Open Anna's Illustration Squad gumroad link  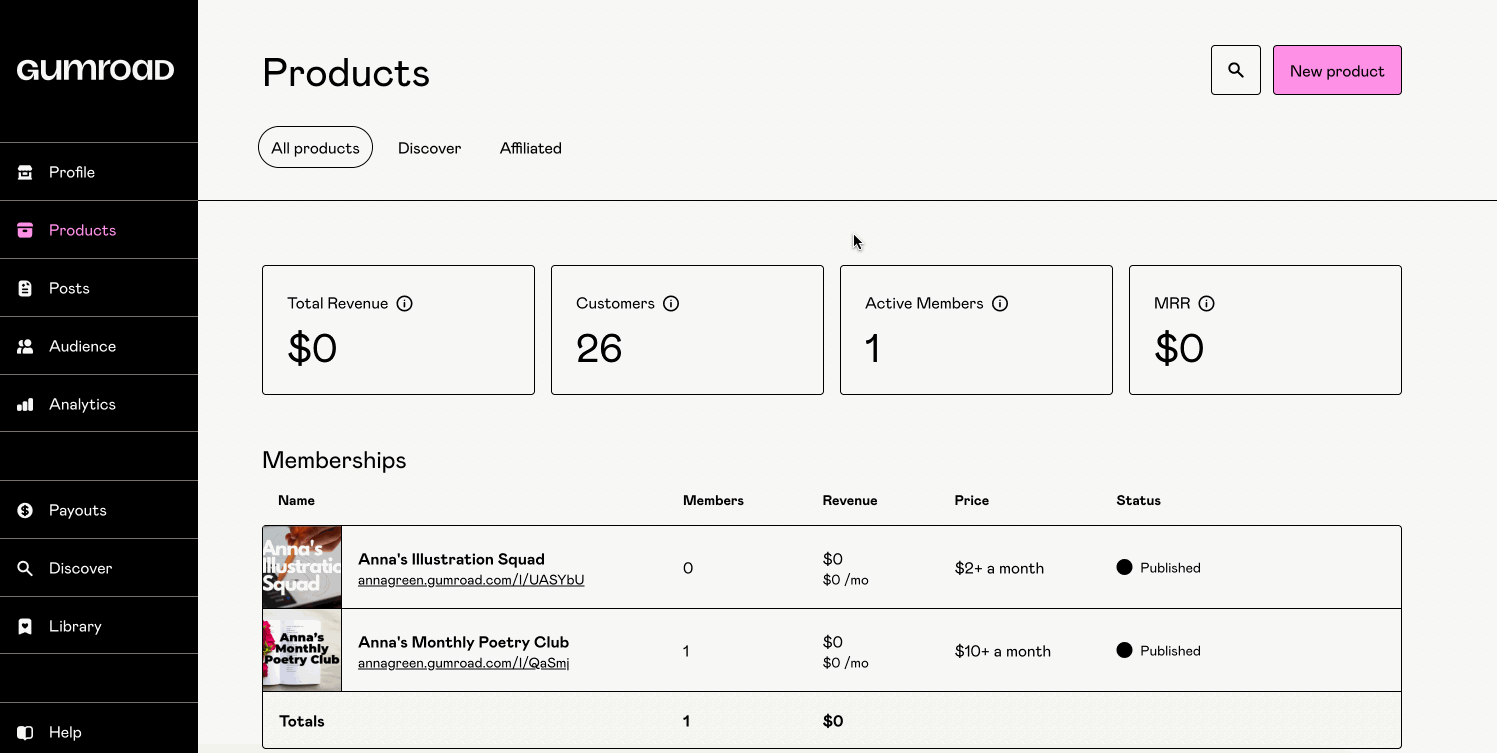click(x=471, y=580)
